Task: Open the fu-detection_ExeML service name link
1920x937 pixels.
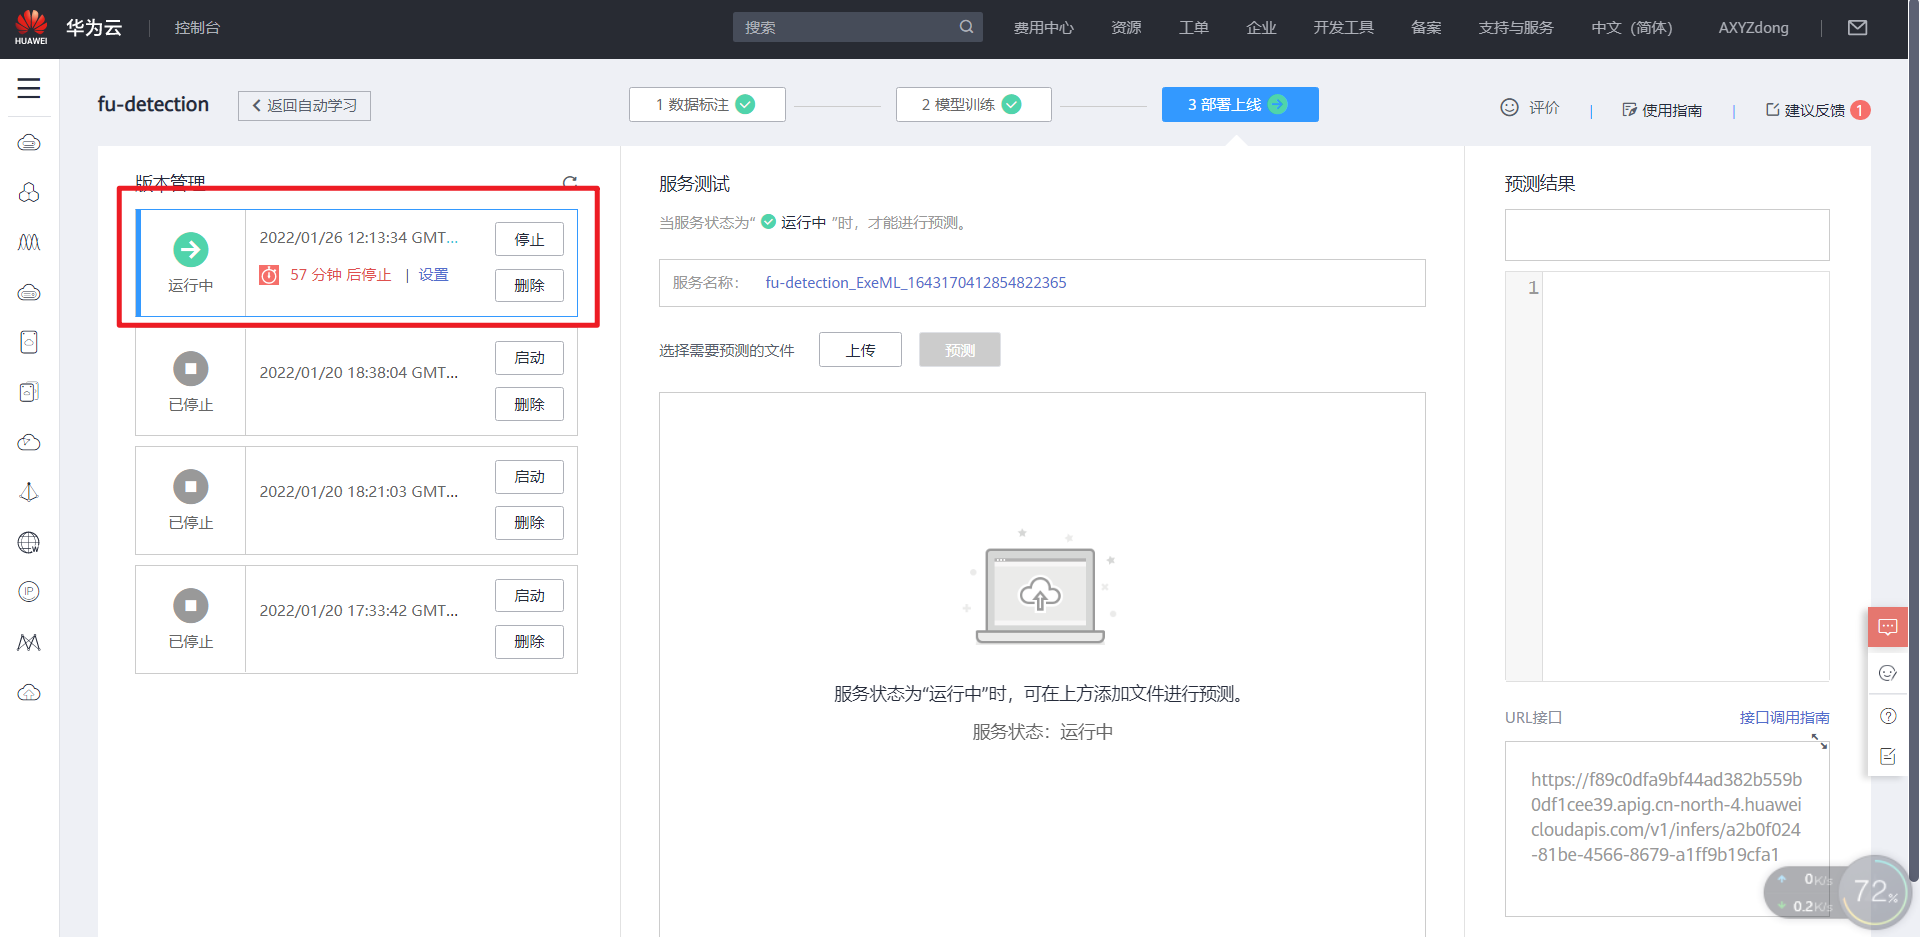Action: pyautogui.click(x=916, y=283)
